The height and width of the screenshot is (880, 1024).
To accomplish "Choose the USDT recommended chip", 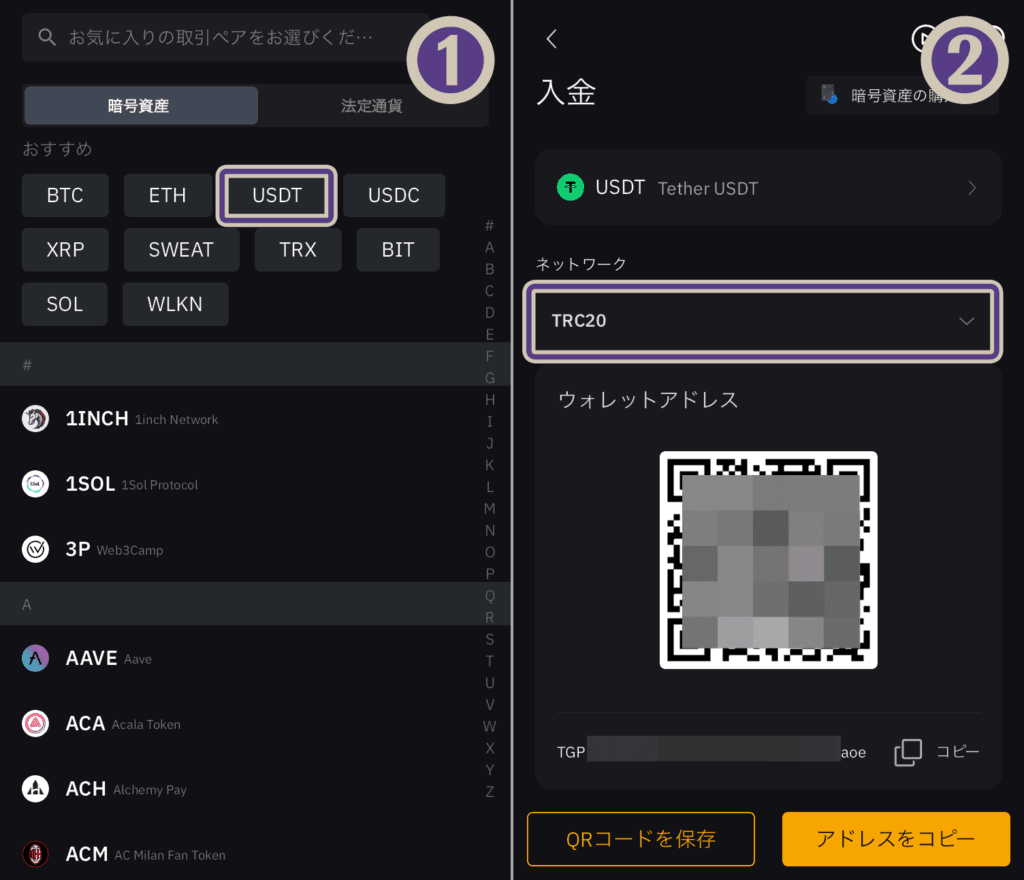I will (x=277, y=195).
